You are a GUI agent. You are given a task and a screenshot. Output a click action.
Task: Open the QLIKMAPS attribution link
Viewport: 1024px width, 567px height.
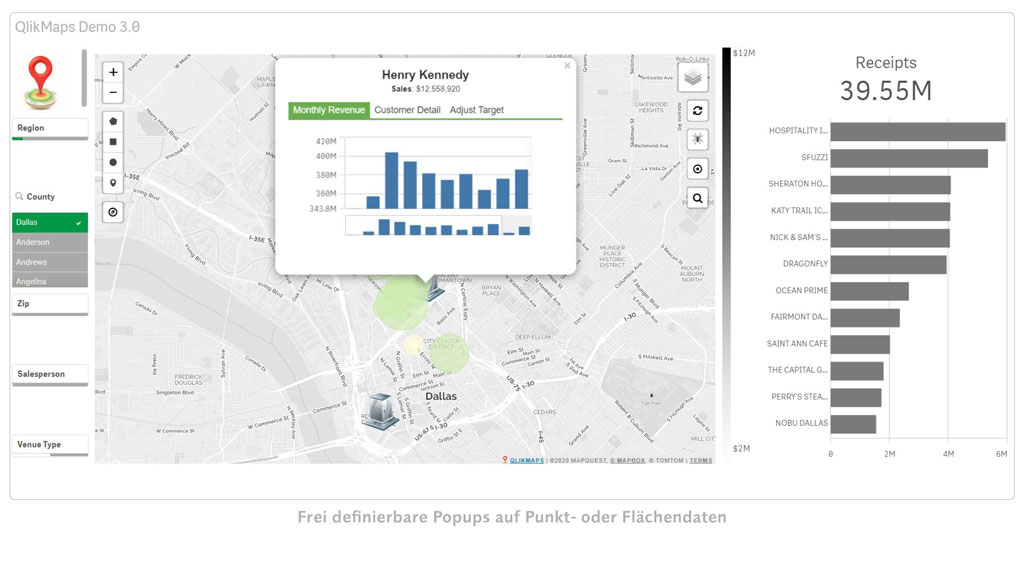526,461
